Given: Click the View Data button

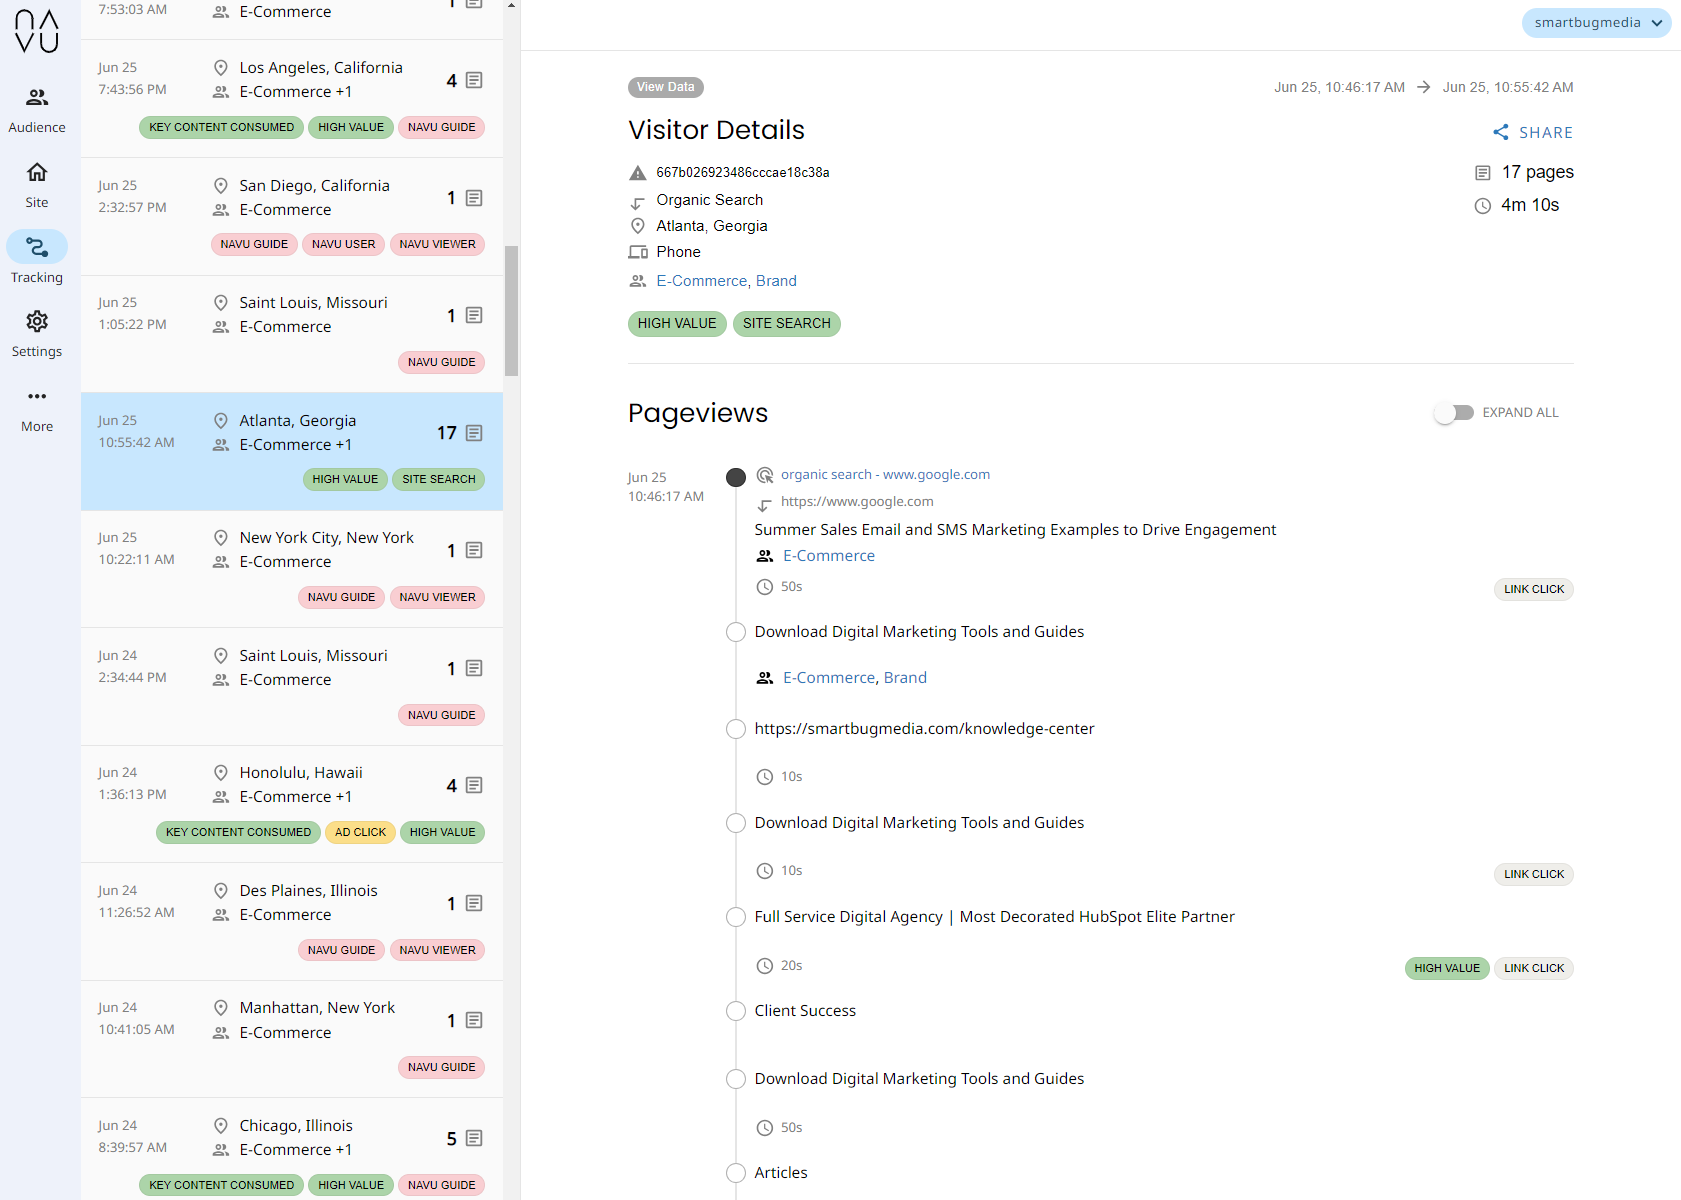Looking at the screenshot, I should point(666,87).
